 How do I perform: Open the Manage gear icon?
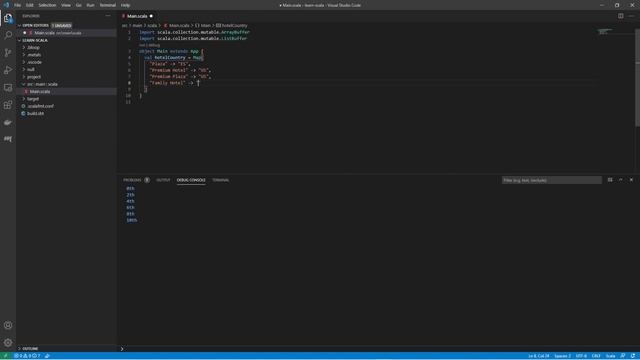(8, 342)
